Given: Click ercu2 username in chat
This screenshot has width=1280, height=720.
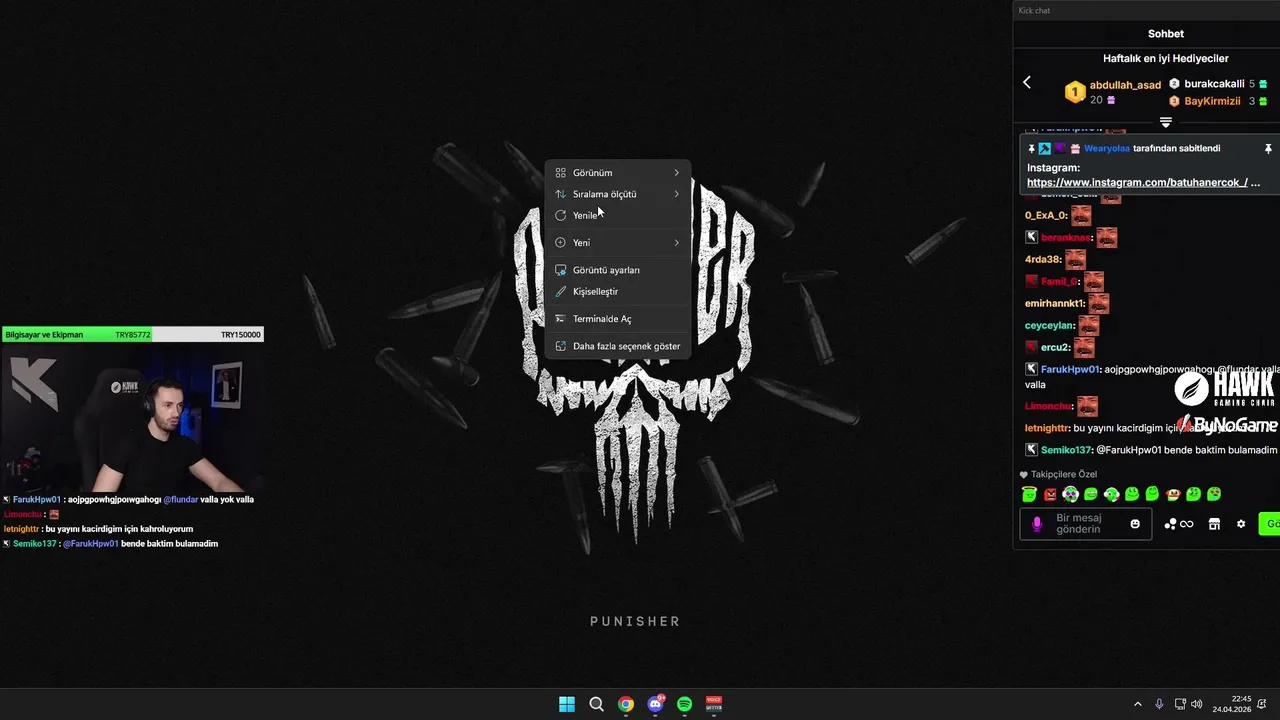Looking at the screenshot, I should click(x=1055, y=347).
